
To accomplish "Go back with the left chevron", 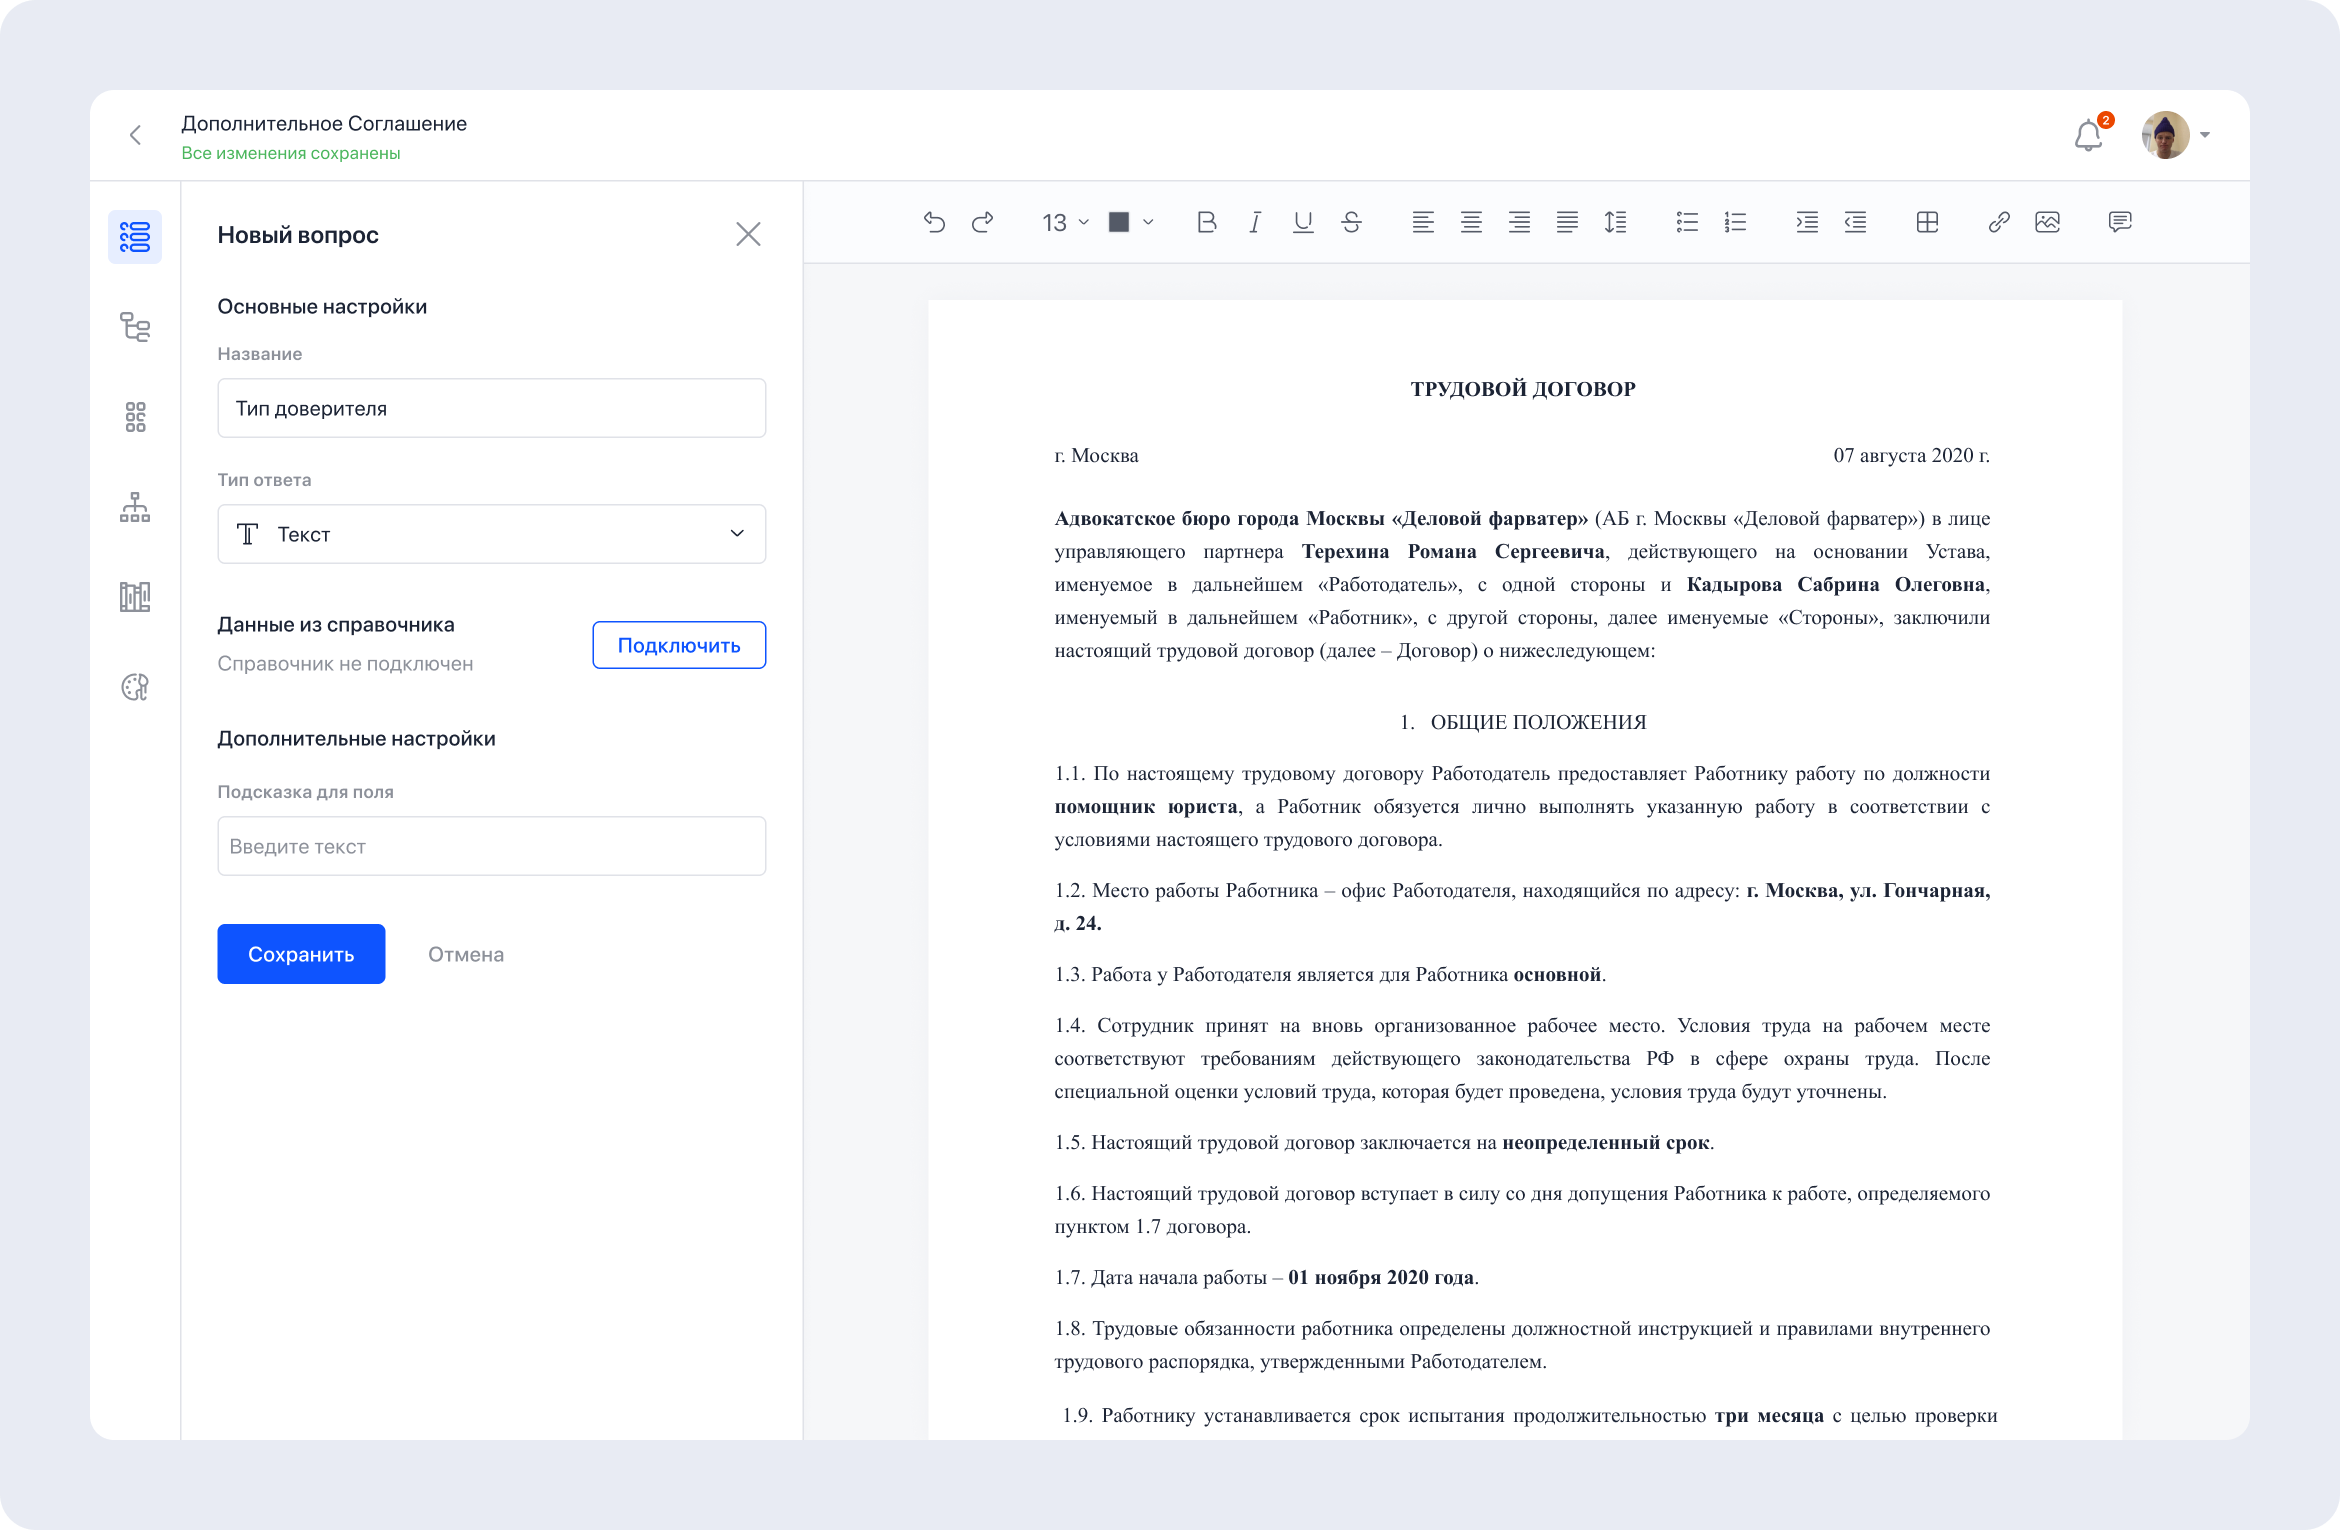I will tap(135, 135).
